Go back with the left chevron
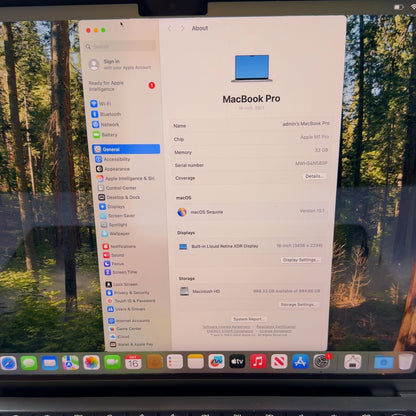The height and width of the screenshot is (416, 416). tap(170, 28)
